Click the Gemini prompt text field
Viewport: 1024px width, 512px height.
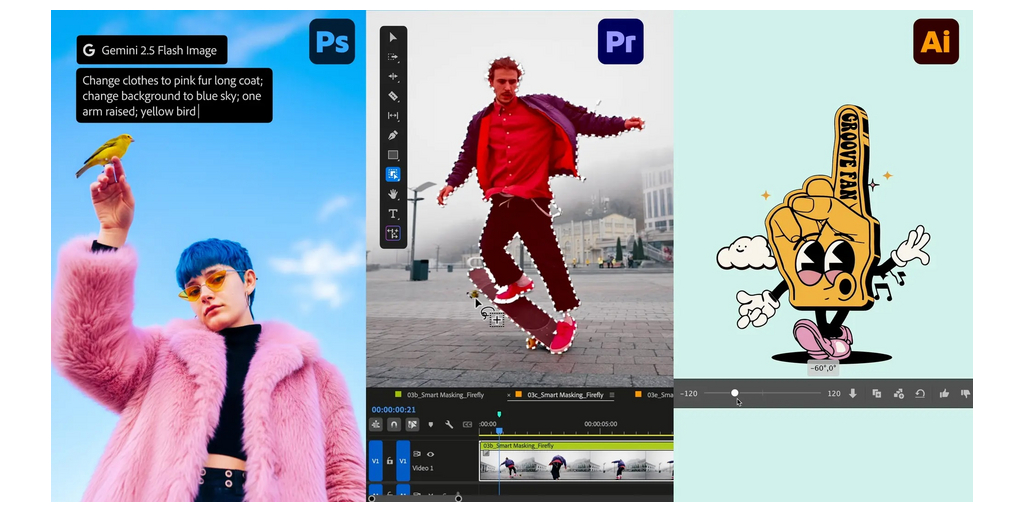(174, 96)
